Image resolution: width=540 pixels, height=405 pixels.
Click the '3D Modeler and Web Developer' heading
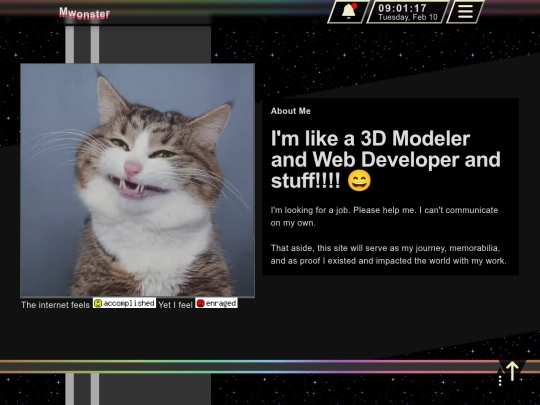[386, 159]
